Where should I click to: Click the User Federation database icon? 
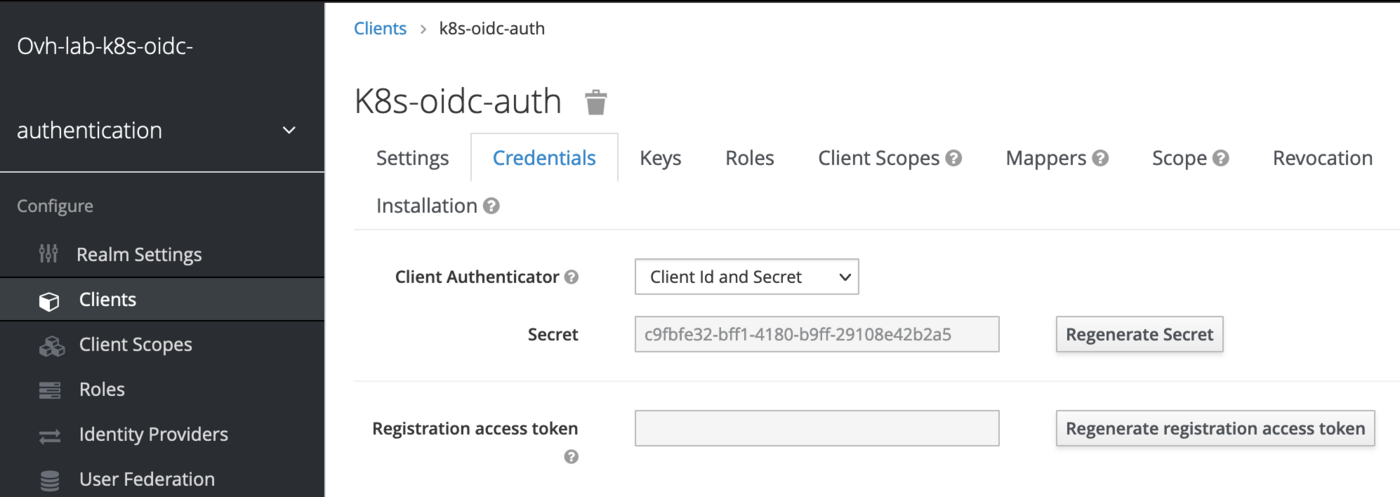point(50,480)
